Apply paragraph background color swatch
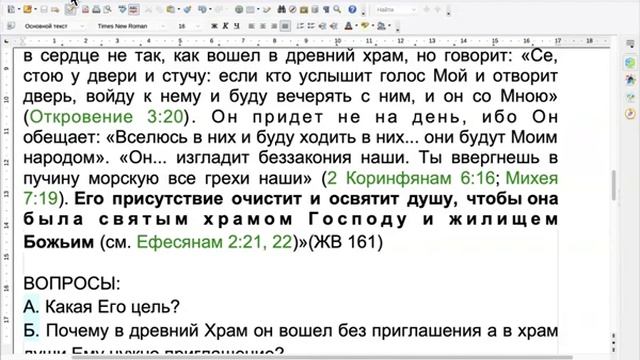 pos(381,26)
